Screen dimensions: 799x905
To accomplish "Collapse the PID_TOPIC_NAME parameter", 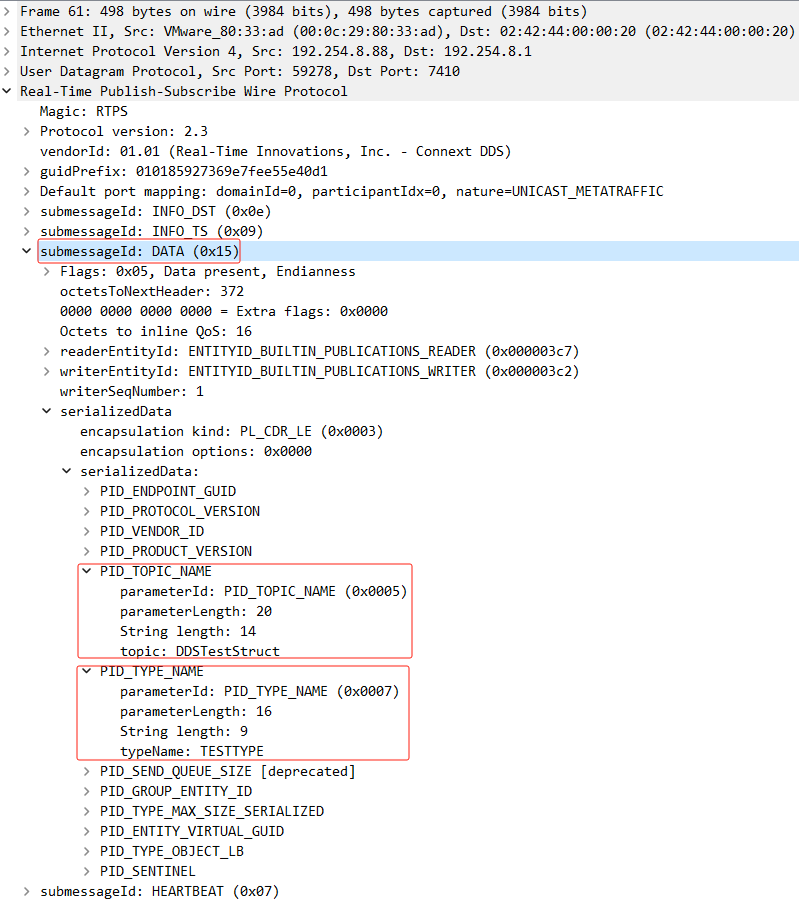I will (x=87, y=571).
